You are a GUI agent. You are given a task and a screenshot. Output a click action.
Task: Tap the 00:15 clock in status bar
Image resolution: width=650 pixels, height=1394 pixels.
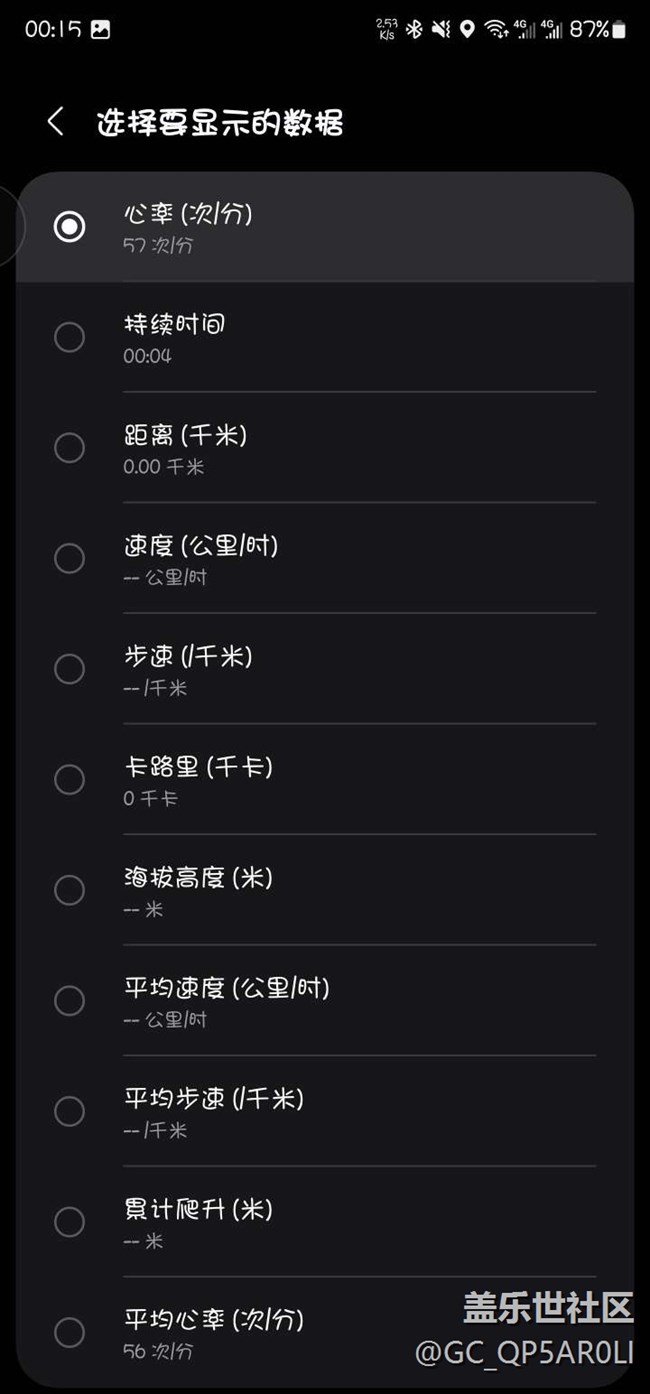[x=52, y=29]
